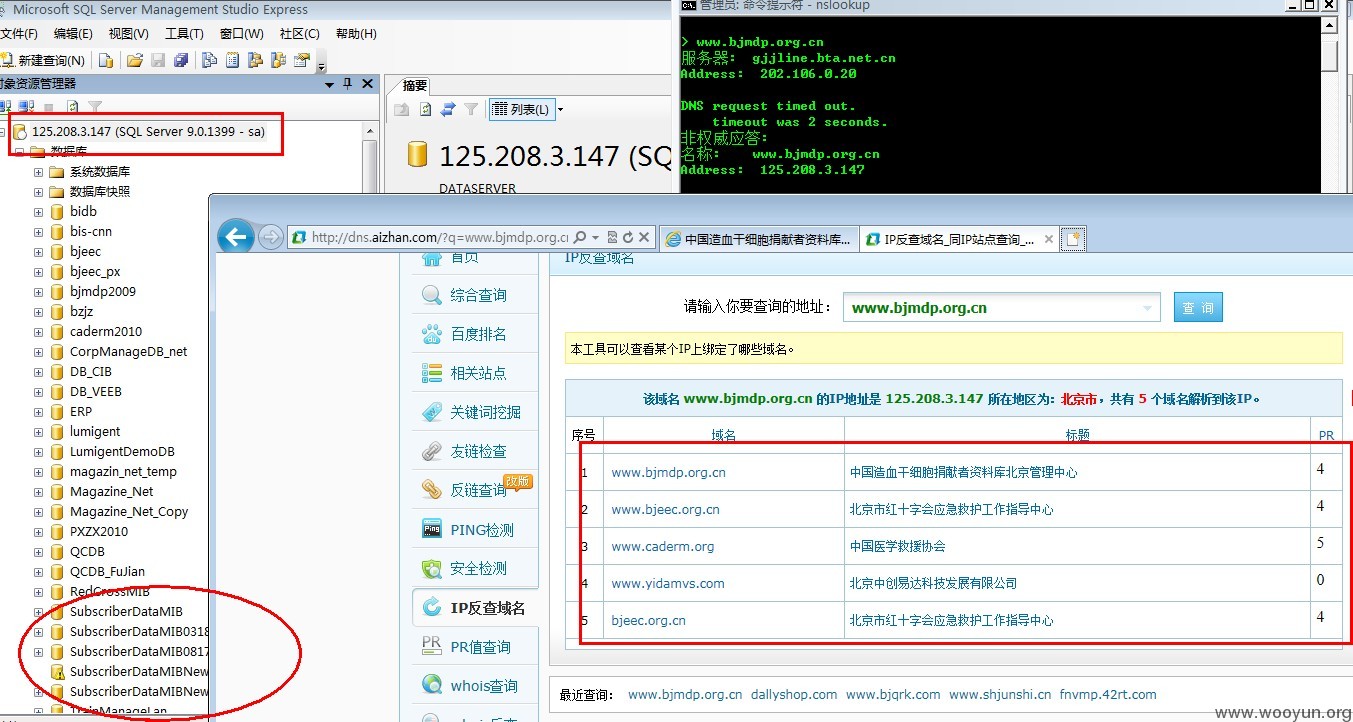Select the 摘要 summary tab
1353x722 pixels.
[414, 85]
